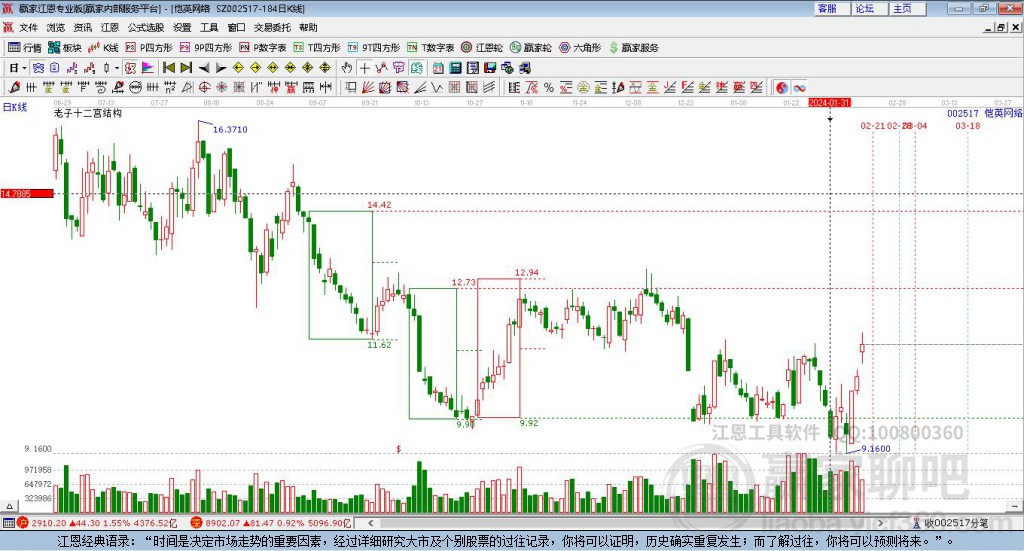This screenshot has width=1024, height=551.
Task: Click the 沪 Shanghai index status entry
Action: (97, 523)
